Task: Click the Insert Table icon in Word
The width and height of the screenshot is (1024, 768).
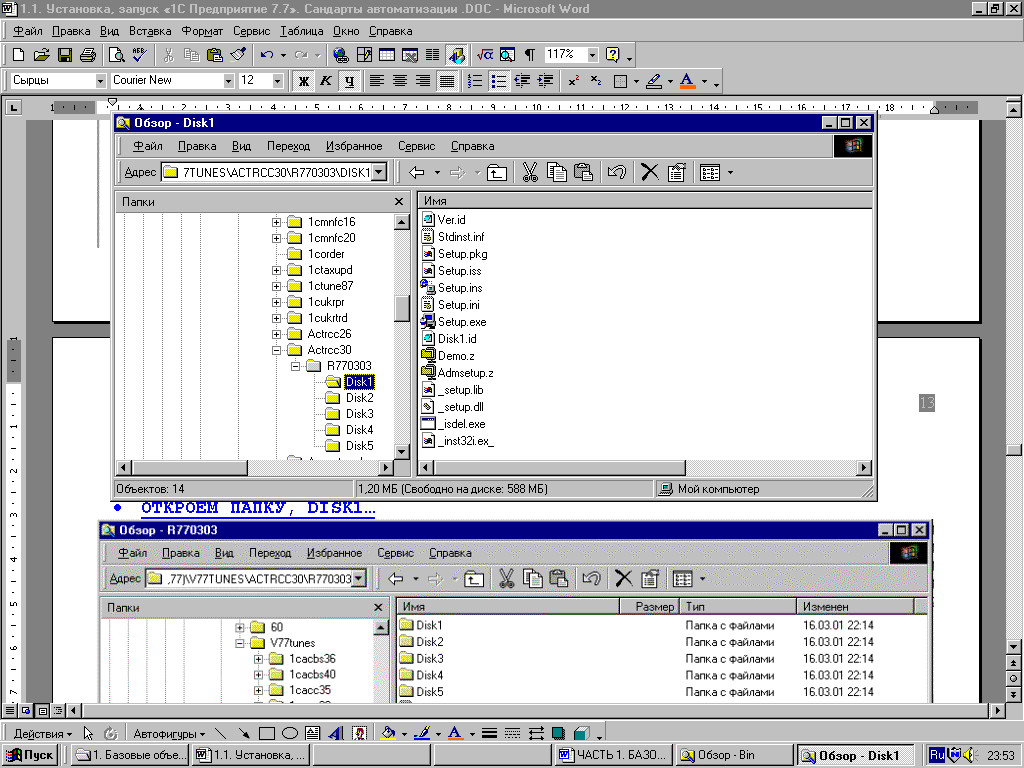Action: tap(387, 55)
